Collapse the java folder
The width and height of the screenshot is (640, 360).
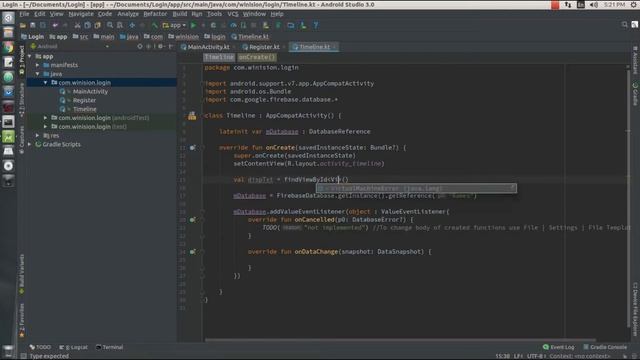pos(38,74)
